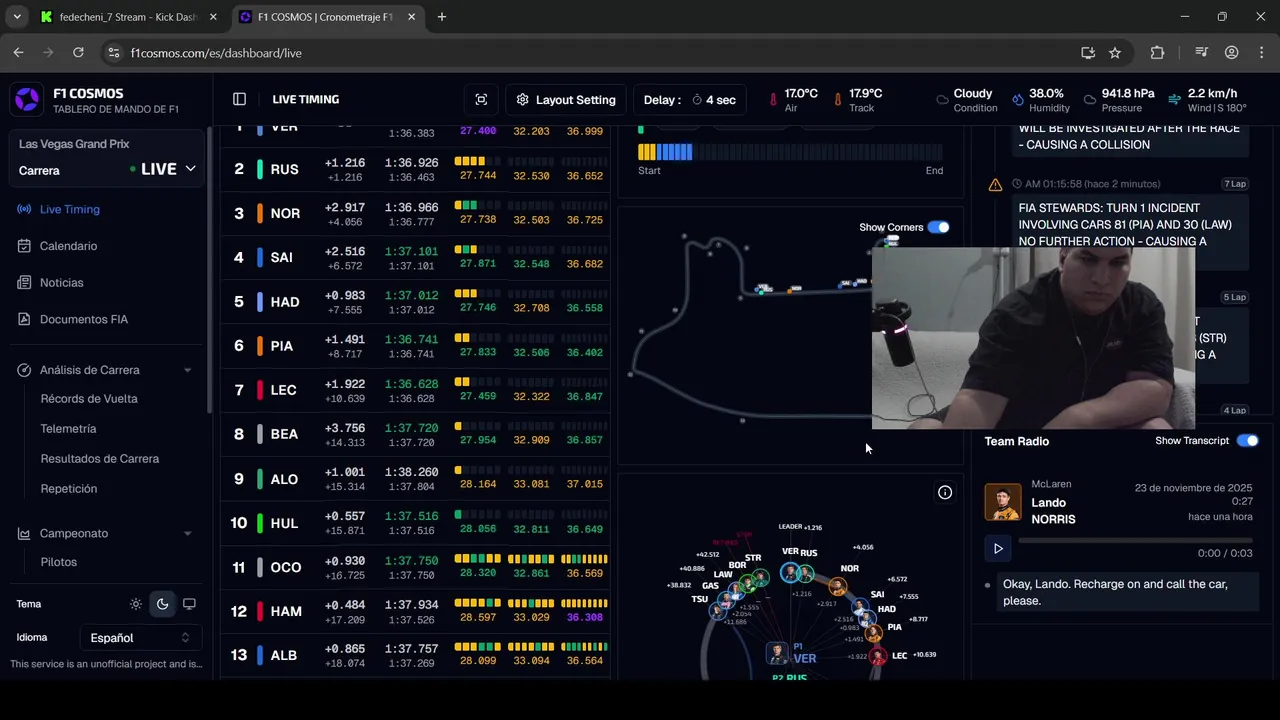
Task: Select the HAM driver row
Action: point(415,611)
